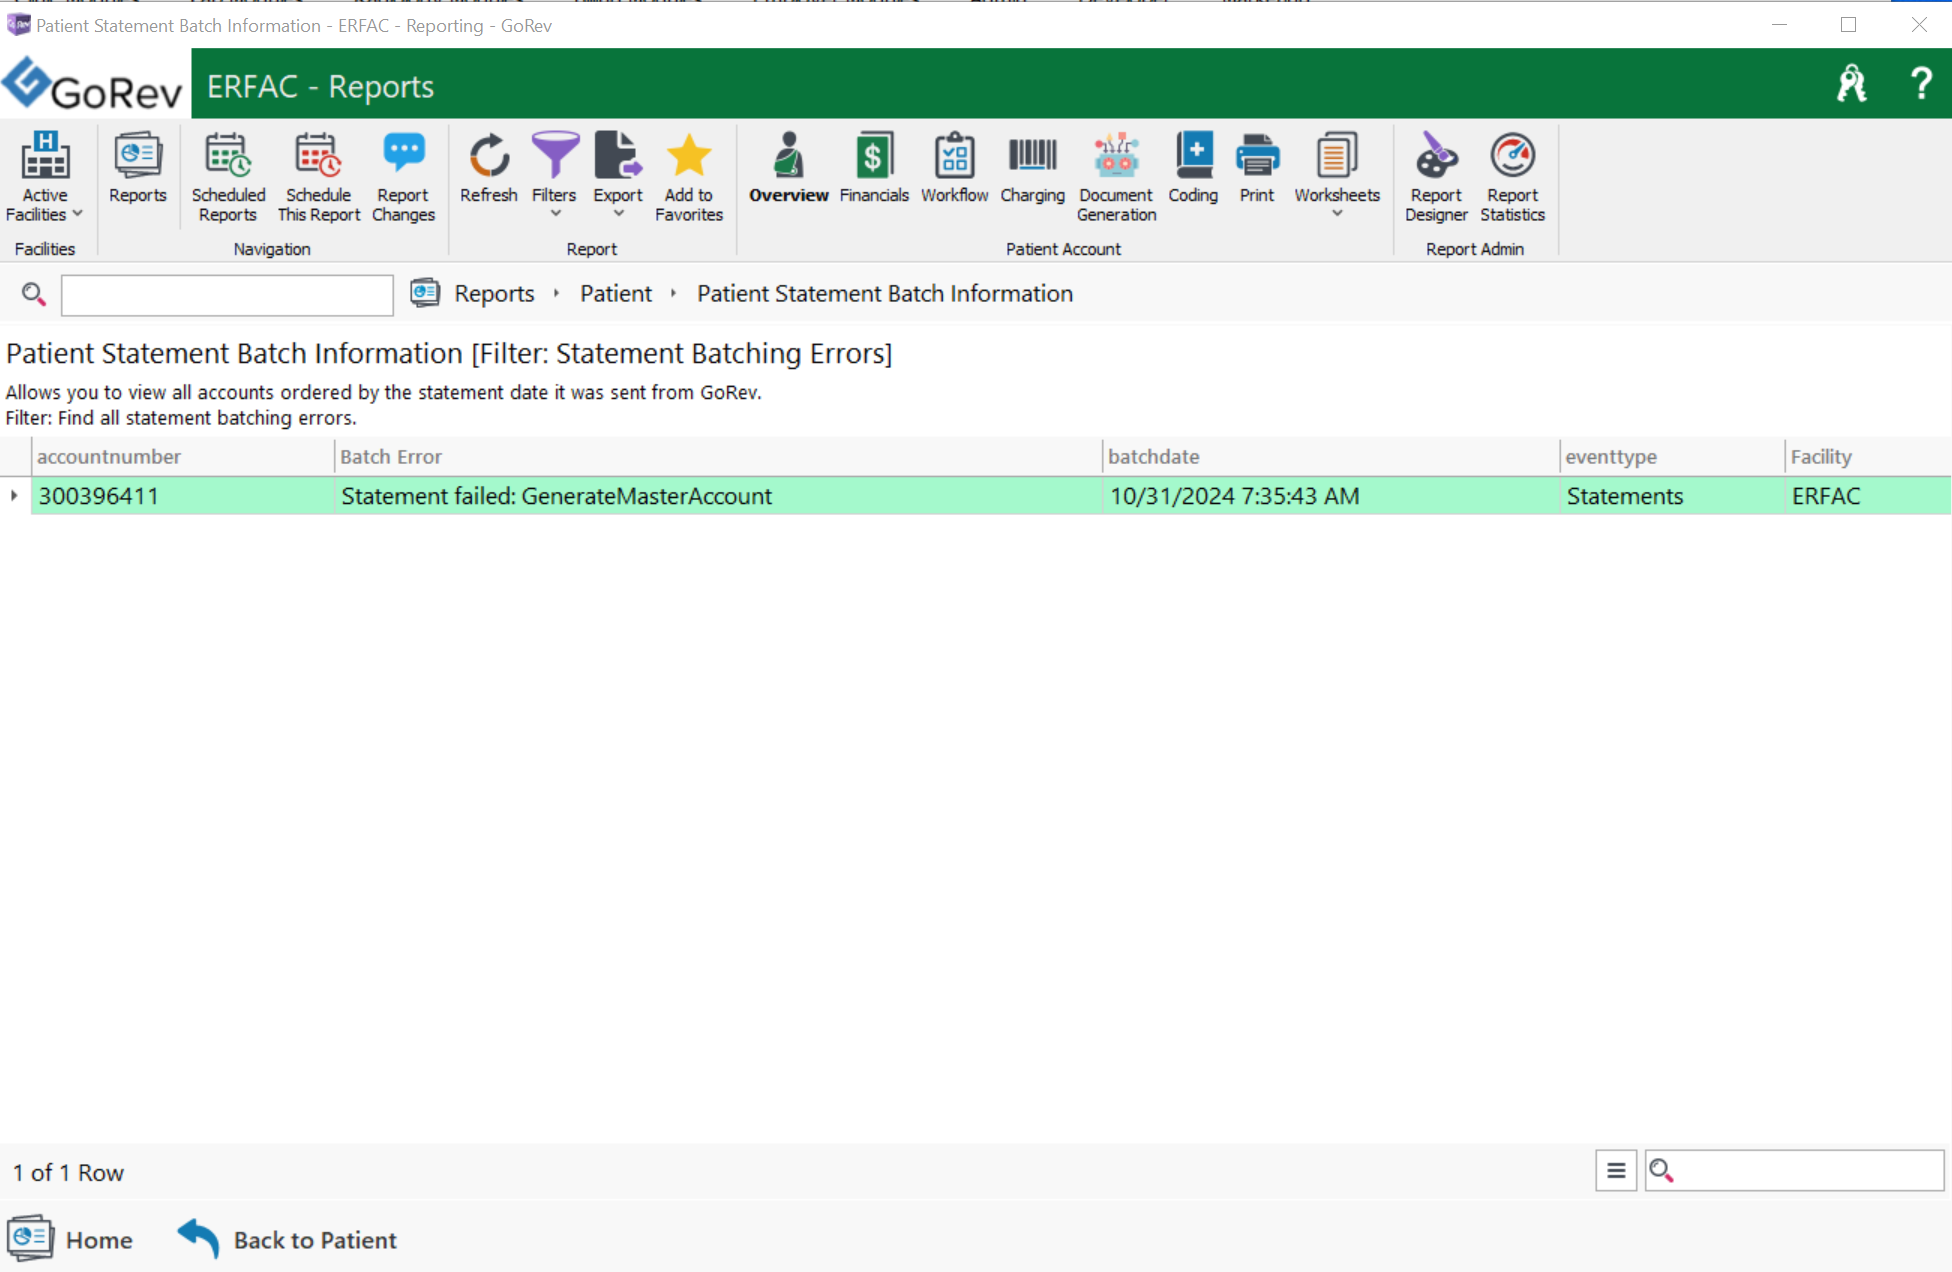This screenshot has width=1952, height=1272.
Task: Open patient account Financials
Action: click(x=874, y=168)
